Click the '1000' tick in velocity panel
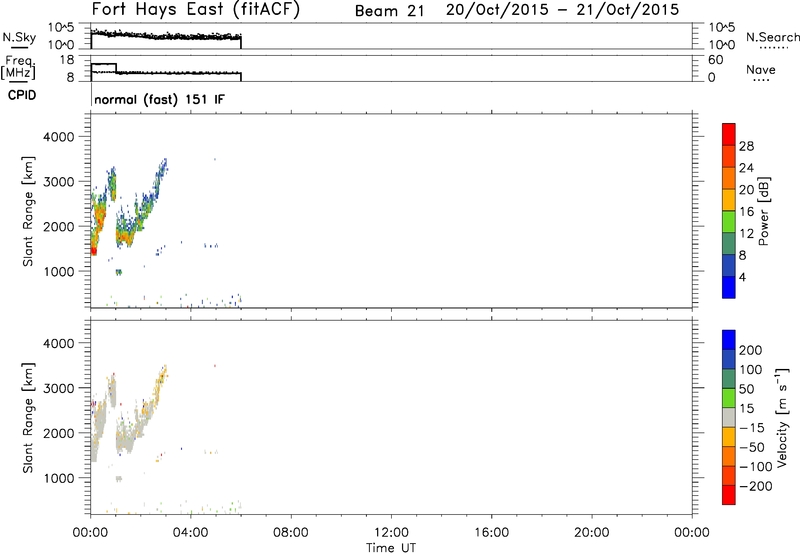800x554 pixels. [x=58, y=478]
